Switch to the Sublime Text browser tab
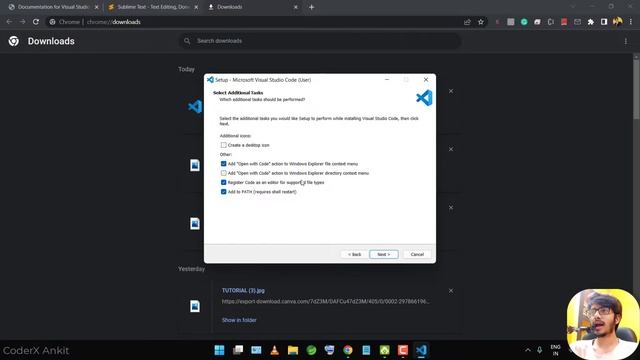The image size is (640, 360). (x=153, y=7)
